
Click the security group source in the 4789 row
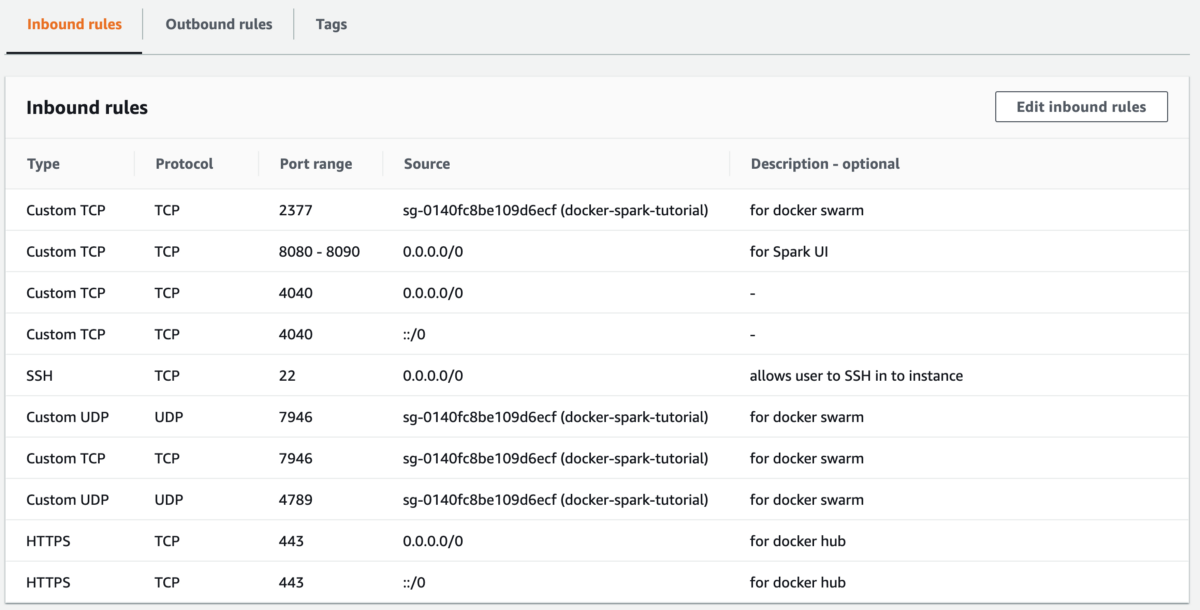click(x=556, y=499)
